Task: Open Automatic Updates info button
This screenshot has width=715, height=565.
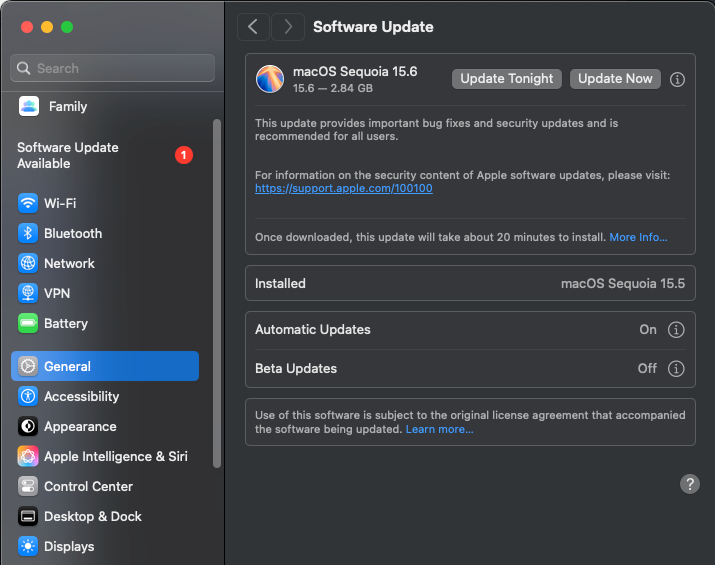Action: click(x=676, y=330)
